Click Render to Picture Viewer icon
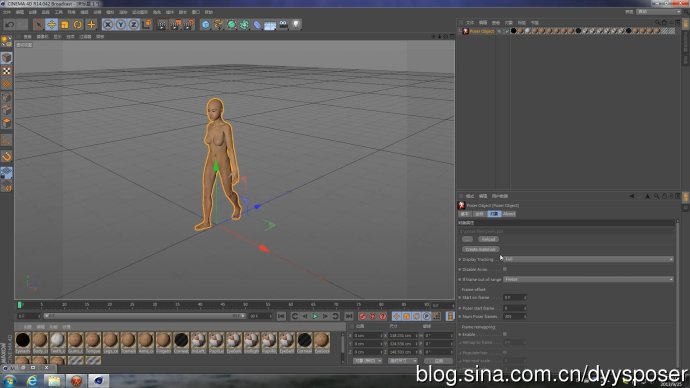The height and width of the screenshot is (388, 690). 176,25
